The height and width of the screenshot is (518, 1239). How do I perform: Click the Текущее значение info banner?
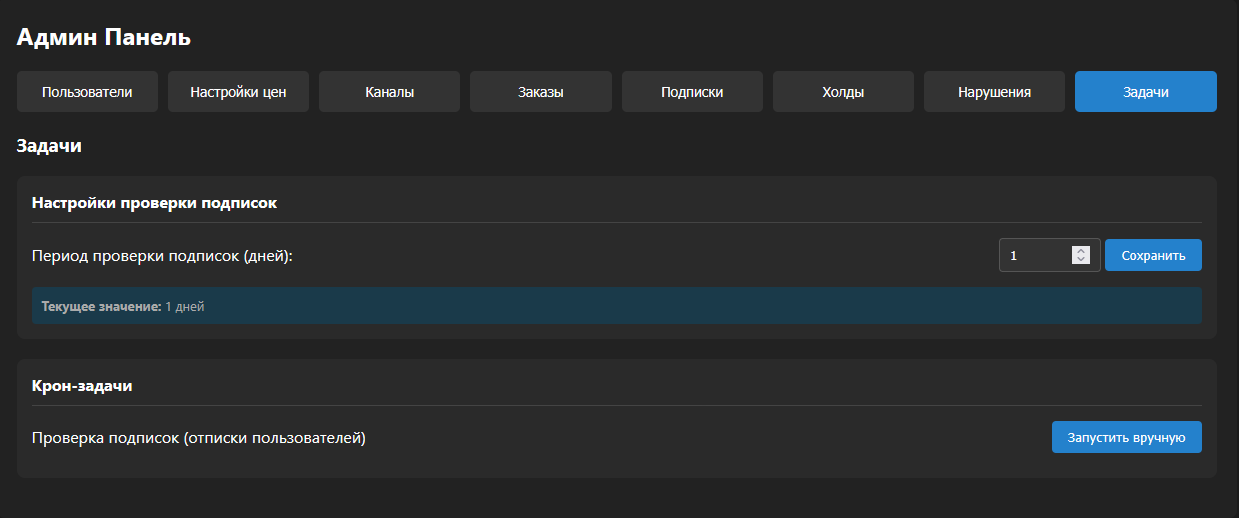[616, 306]
